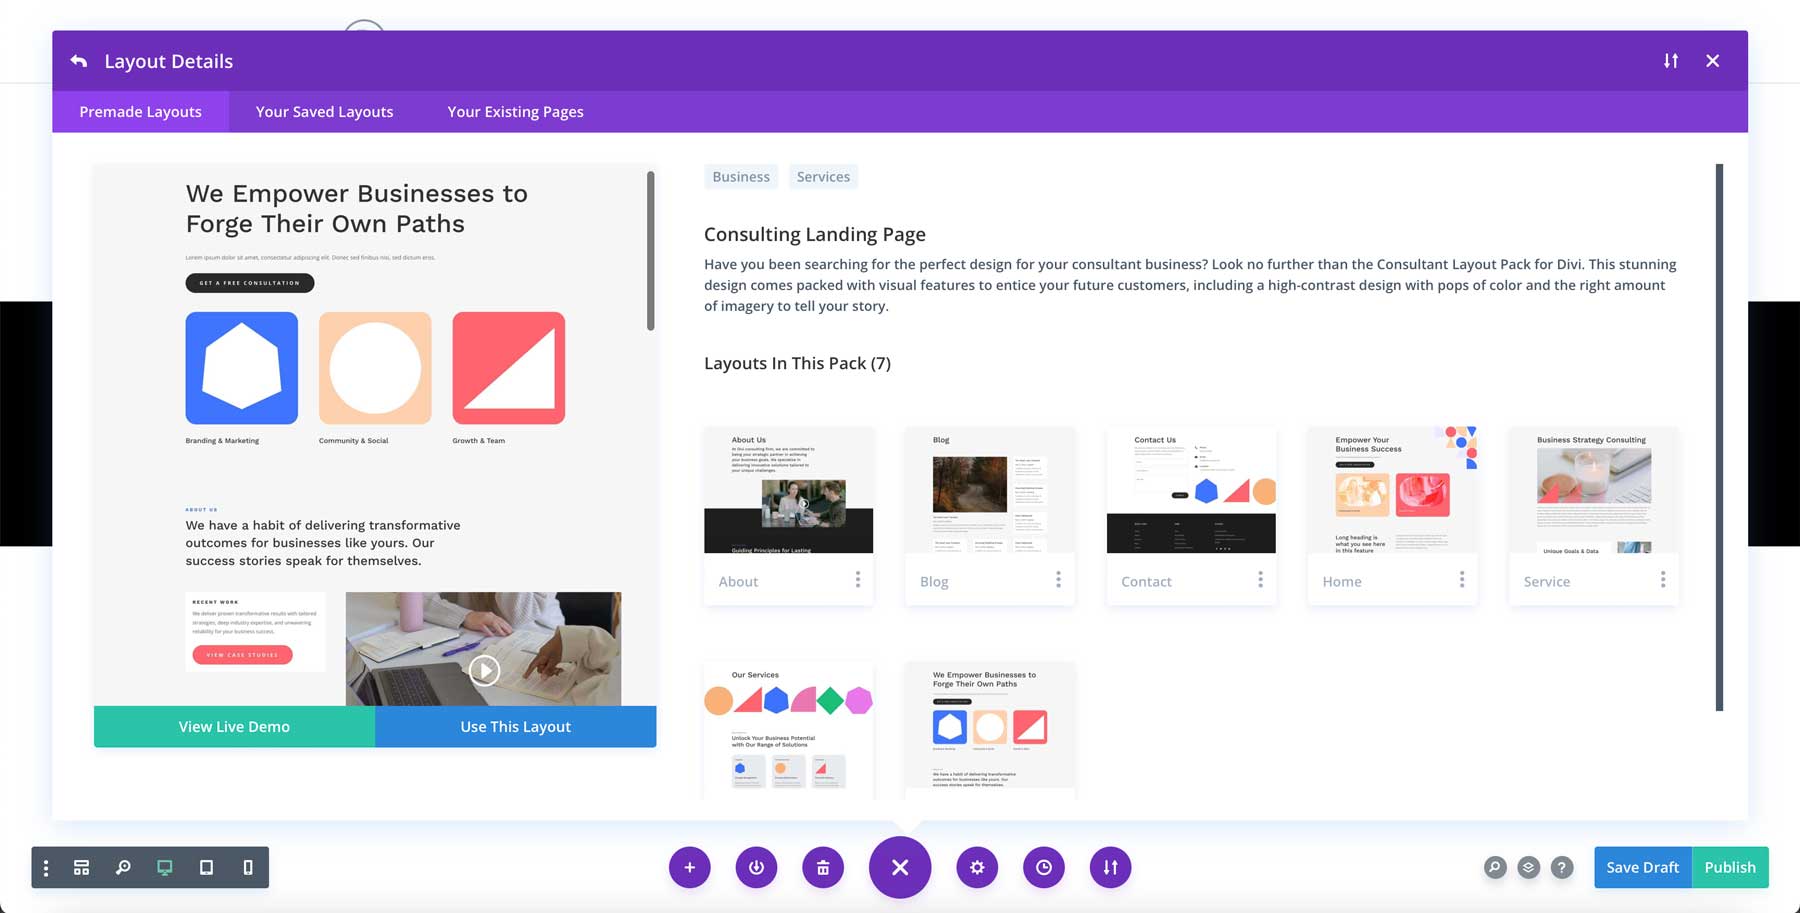Open Divi help via the question mark icon
Image resolution: width=1800 pixels, height=913 pixels.
(x=1561, y=867)
